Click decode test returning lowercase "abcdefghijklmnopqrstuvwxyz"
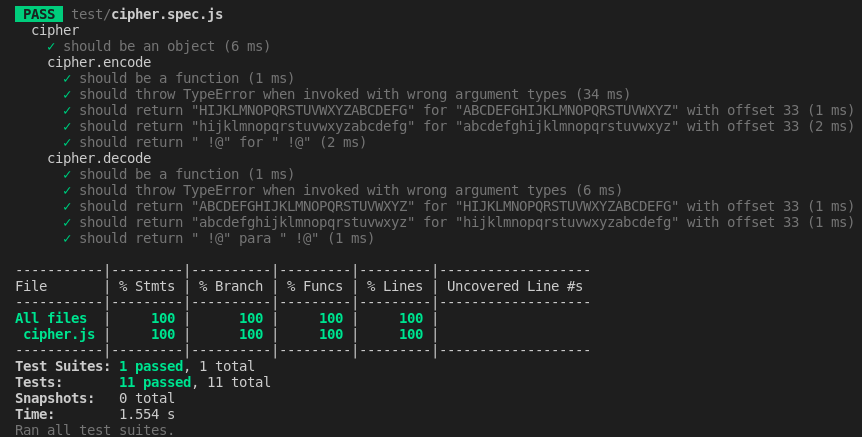Image resolution: width=862 pixels, height=437 pixels. tap(466, 222)
